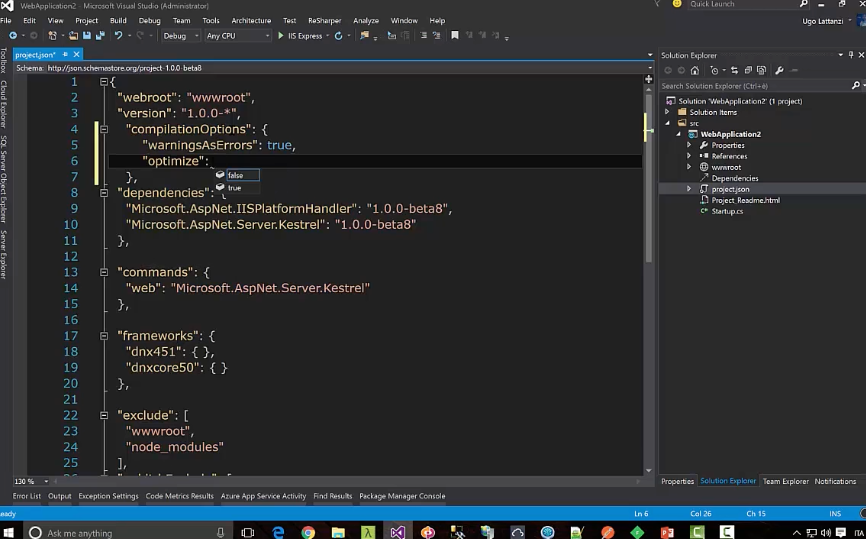Switch to the Properties bottom tab

(678, 482)
